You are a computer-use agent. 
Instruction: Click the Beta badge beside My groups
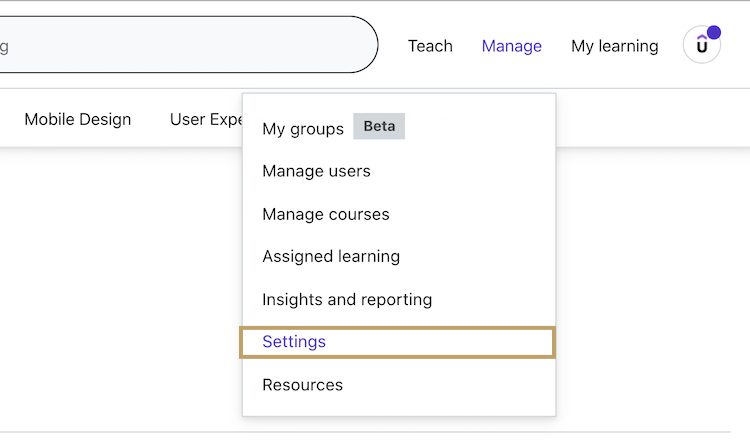379,127
